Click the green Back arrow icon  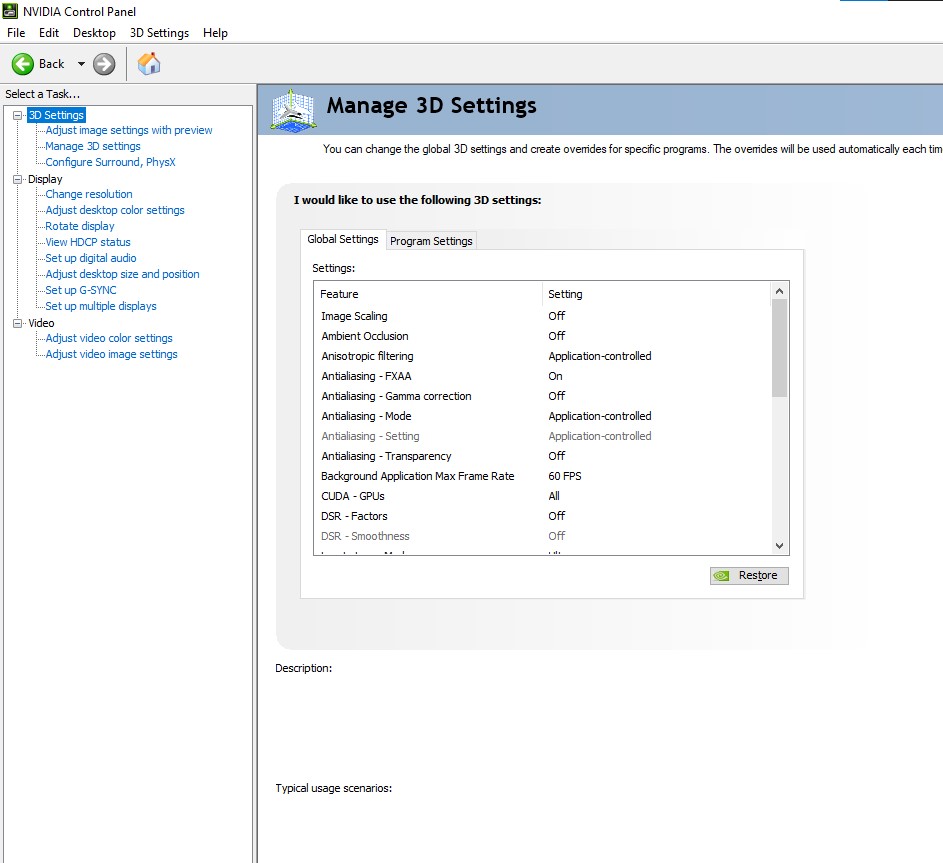coord(23,64)
